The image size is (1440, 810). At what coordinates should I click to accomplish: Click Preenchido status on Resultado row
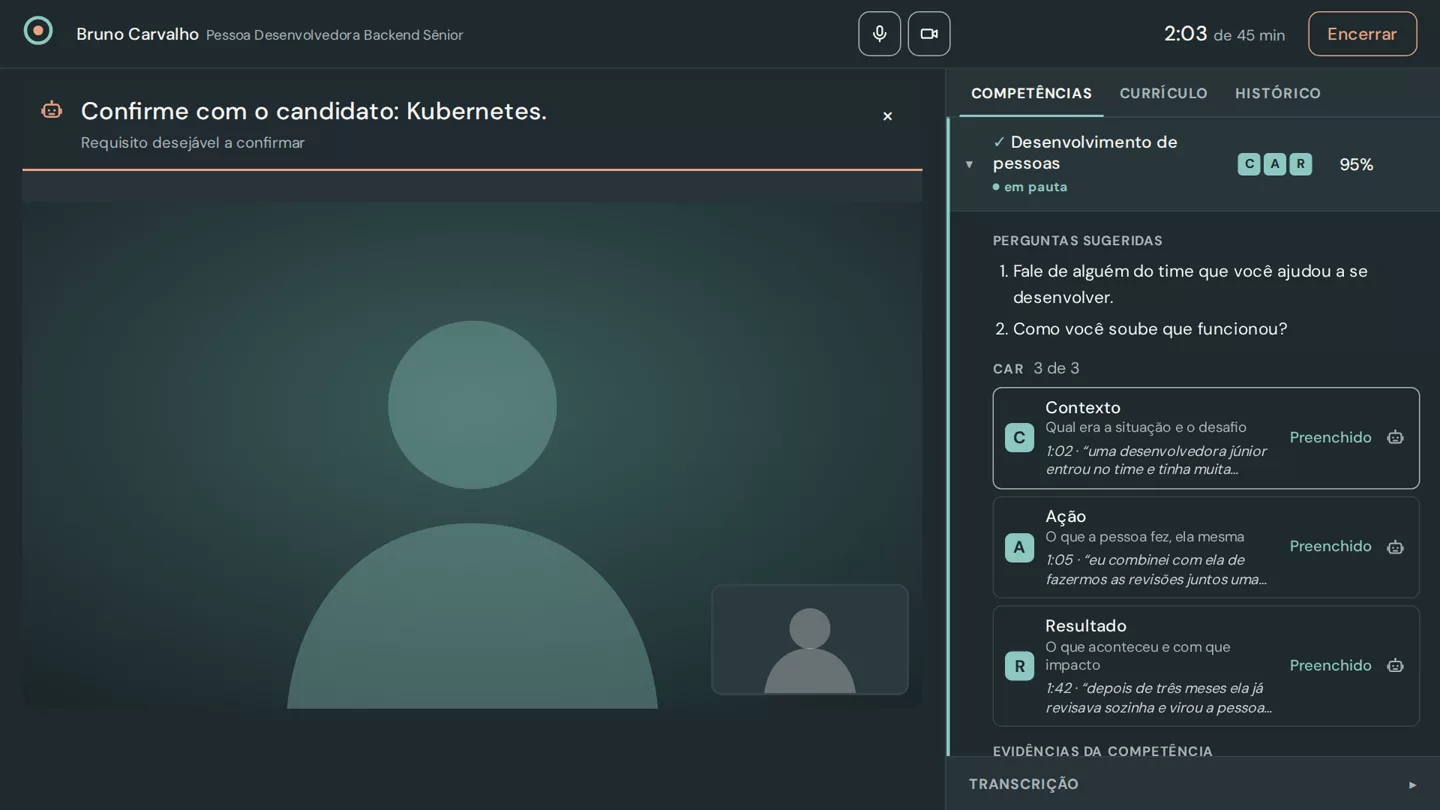pyautogui.click(x=1330, y=666)
